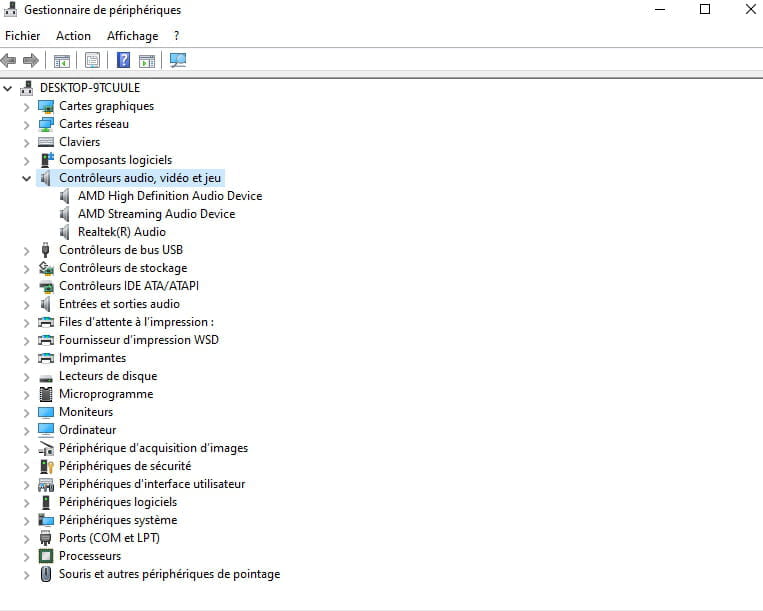Click the Lecteurs de disque drive icon
The width and height of the screenshot is (763, 611).
coord(46,377)
